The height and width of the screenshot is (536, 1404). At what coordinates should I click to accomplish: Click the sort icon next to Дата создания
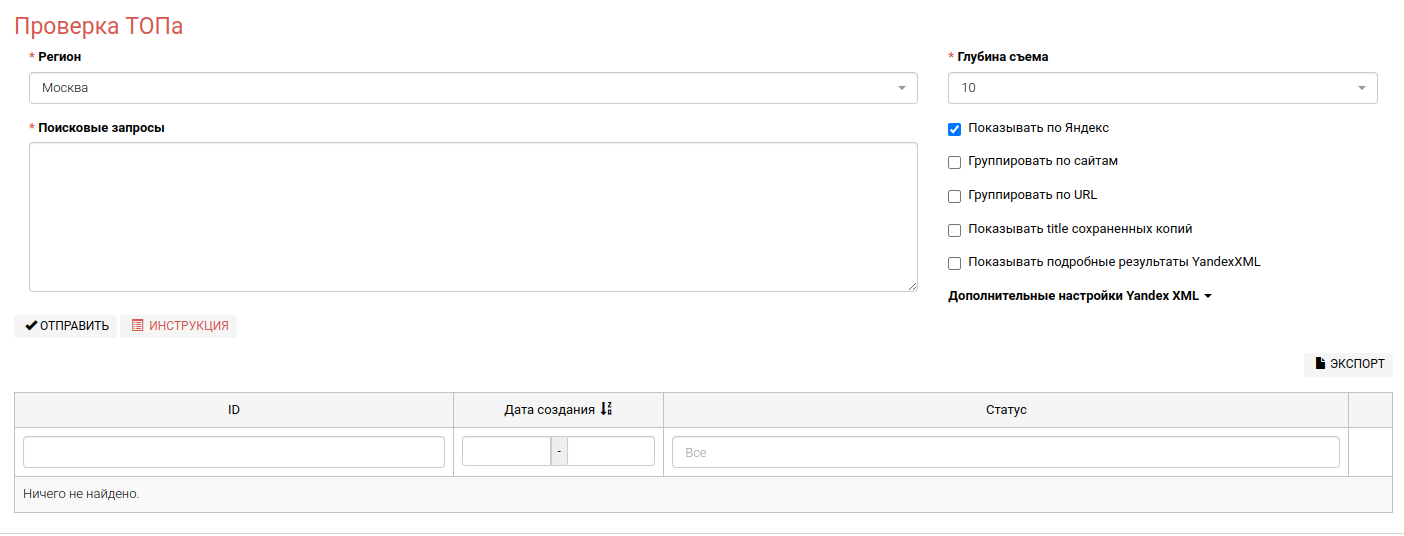[x=606, y=410]
